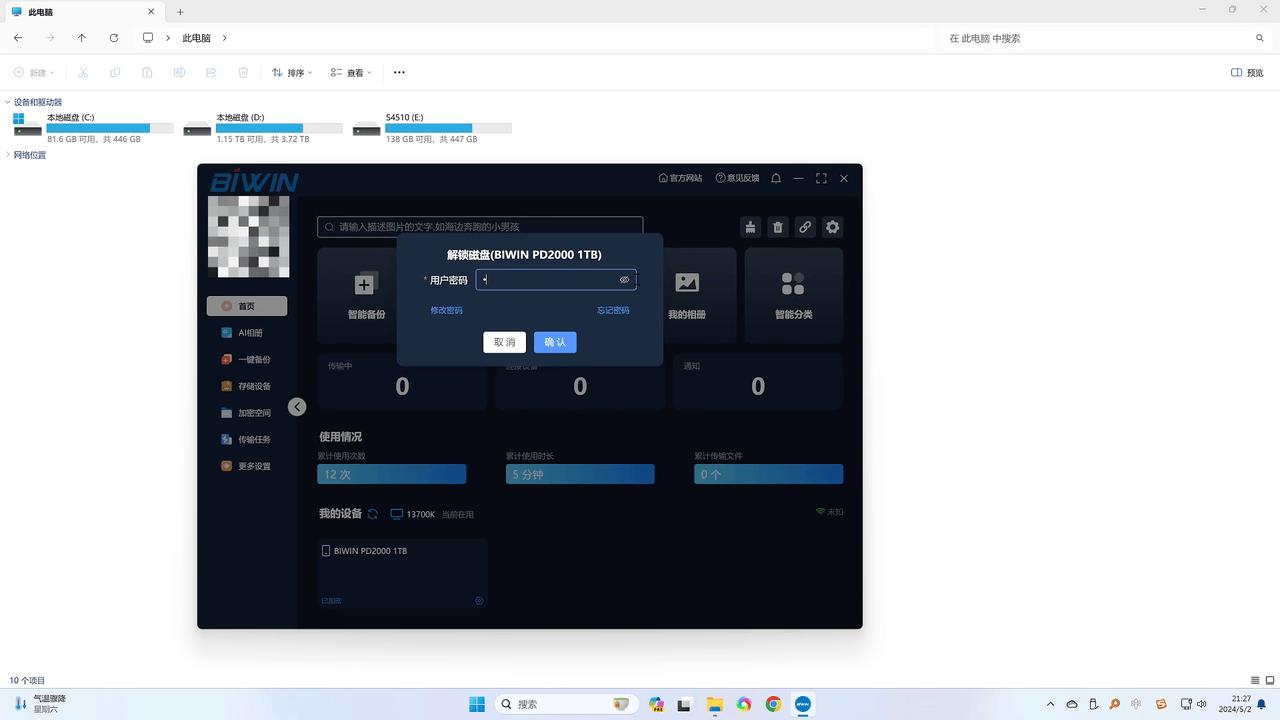This screenshot has width=1280, height=720.
Task: Collapse the BIWIN sidebar with the arrow chevron
Action: click(x=297, y=407)
